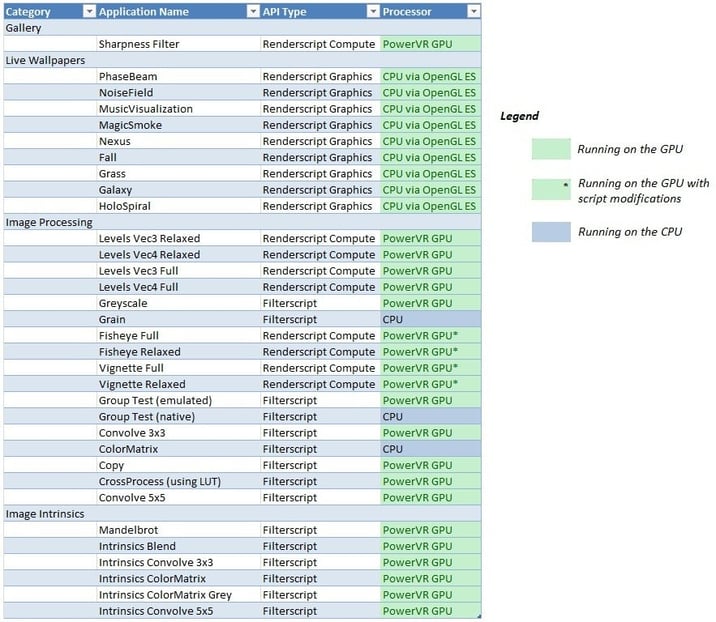Click the Legend heading text
The height and width of the screenshot is (622, 716).
click(x=519, y=116)
